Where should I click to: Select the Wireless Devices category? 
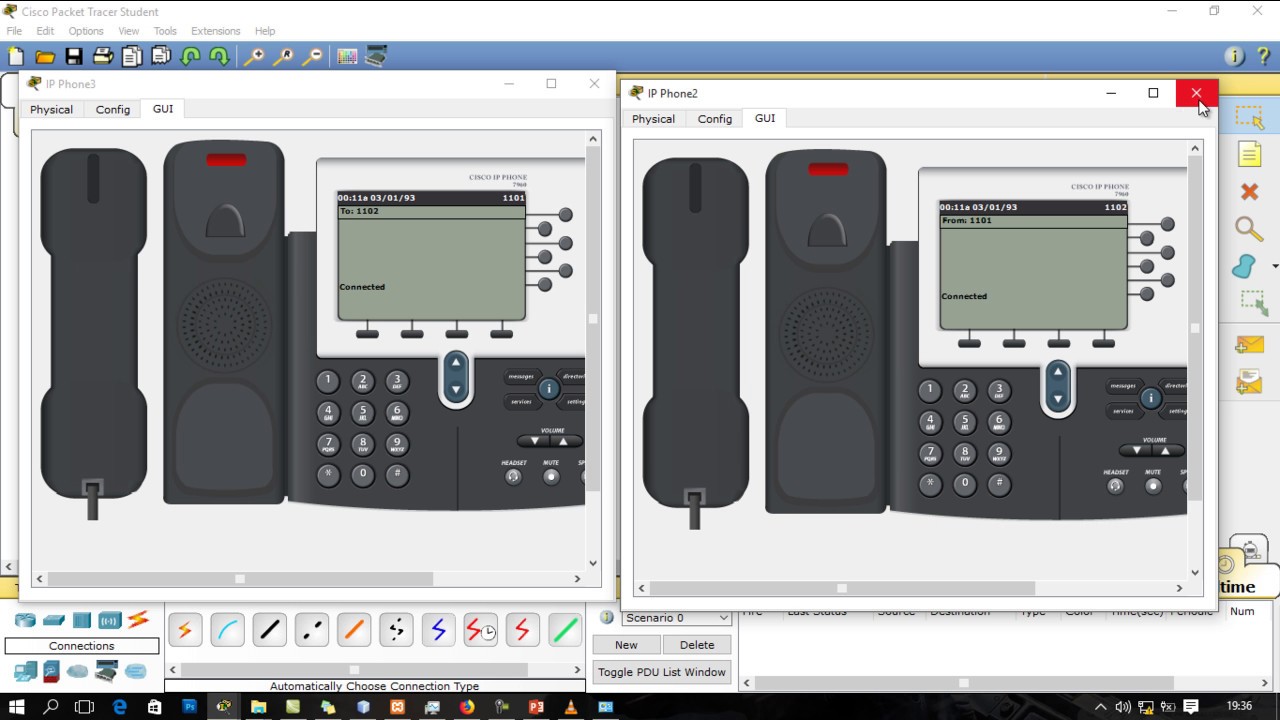click(109, 620)
